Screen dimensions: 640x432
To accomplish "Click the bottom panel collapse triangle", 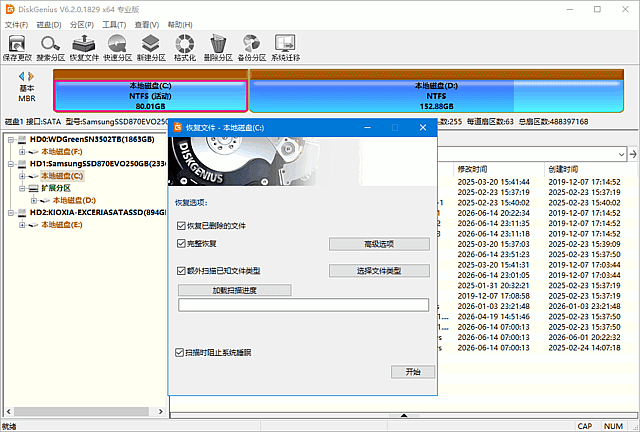I will pos(404,415).
